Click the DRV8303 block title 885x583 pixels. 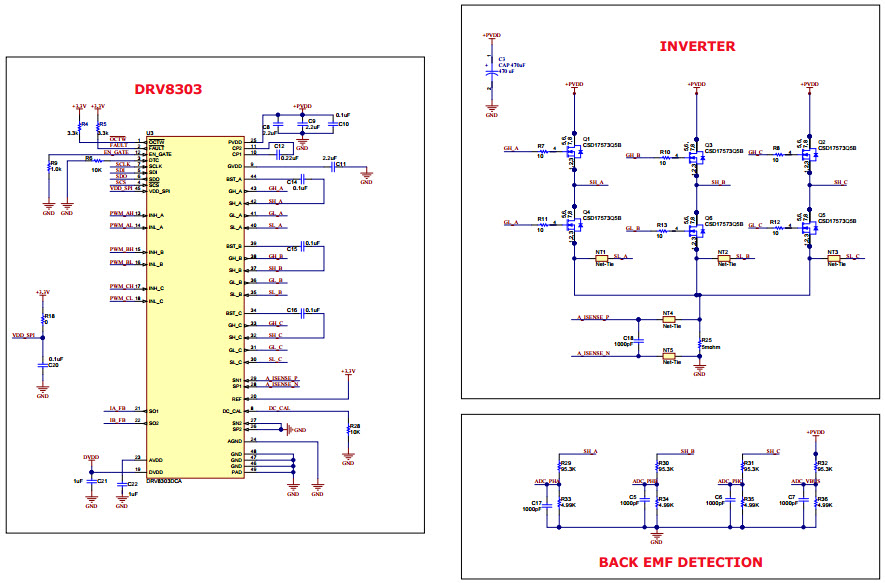(168, 89)
